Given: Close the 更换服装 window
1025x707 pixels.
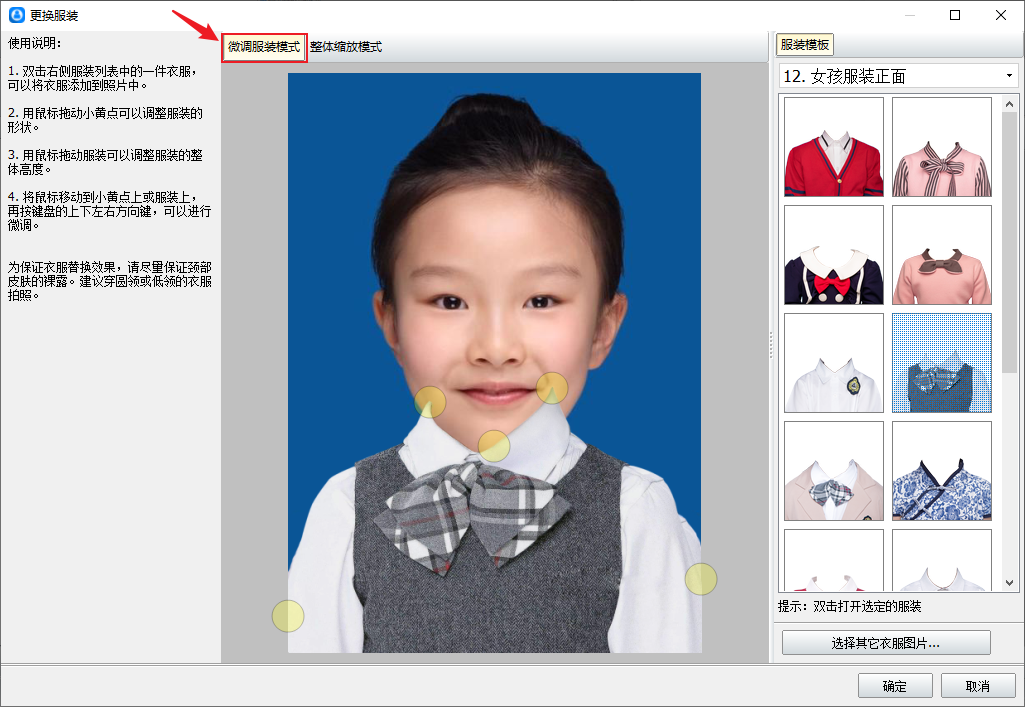Looking at the screenshot, I should 1000,15.
